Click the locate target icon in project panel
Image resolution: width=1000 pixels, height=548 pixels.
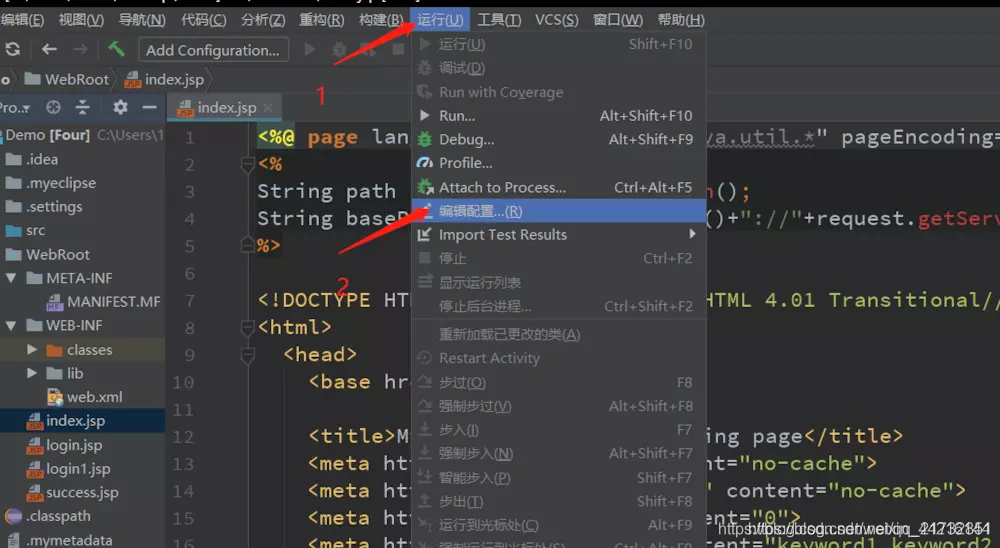pos(54,107)
